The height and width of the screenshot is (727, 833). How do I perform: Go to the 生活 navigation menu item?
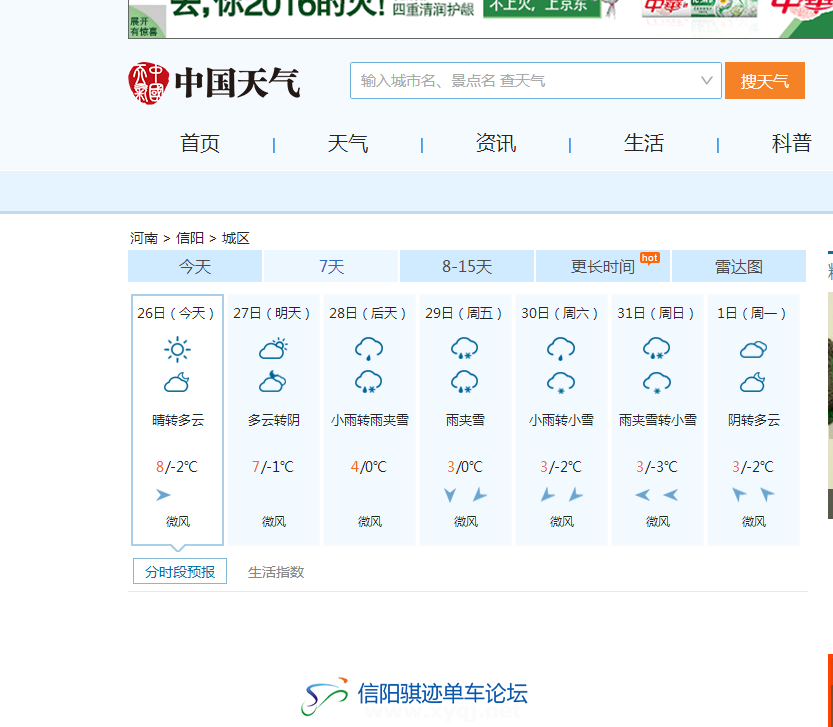click(x=643, y=144)
